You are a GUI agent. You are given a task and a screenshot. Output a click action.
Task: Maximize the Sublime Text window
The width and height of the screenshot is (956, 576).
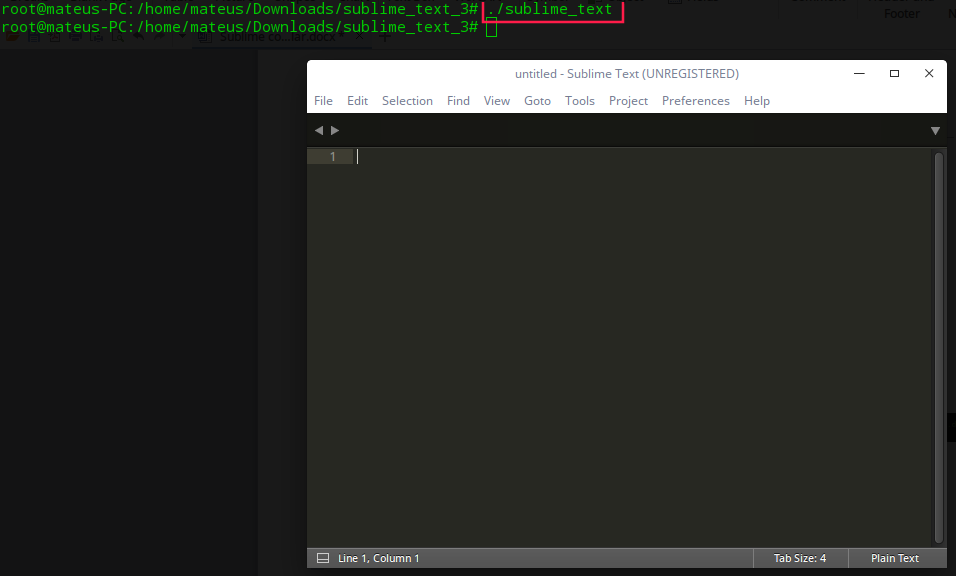pyautogui.click(x=894, y=73)
